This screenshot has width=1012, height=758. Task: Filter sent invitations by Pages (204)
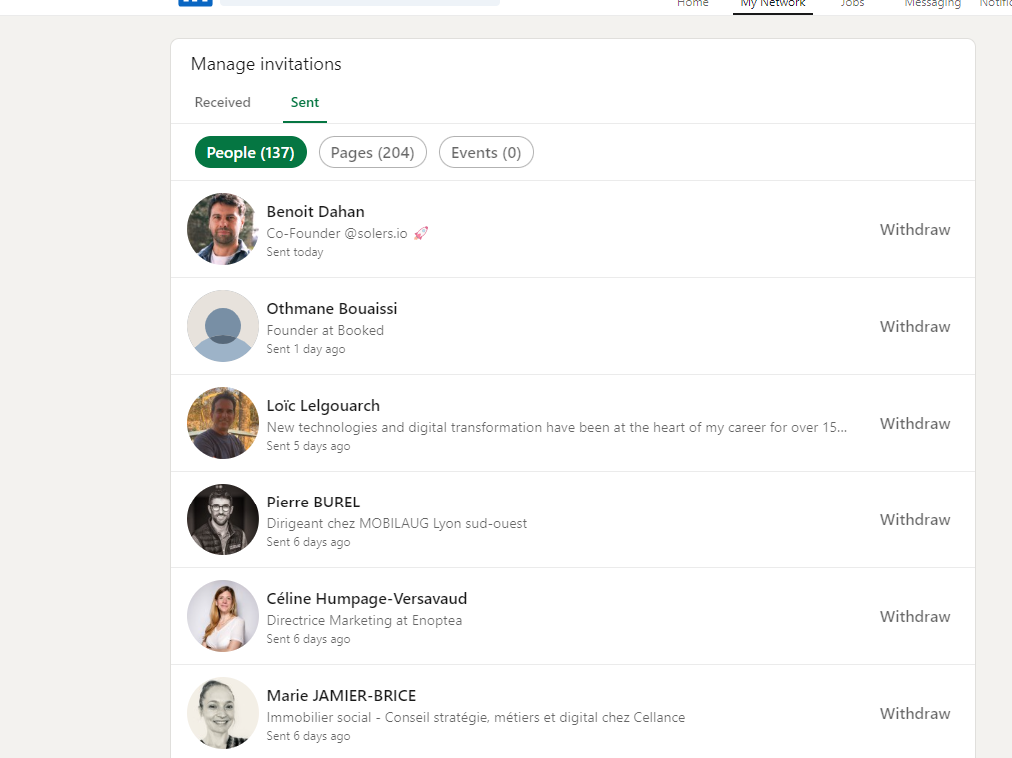tap(372, 152)
